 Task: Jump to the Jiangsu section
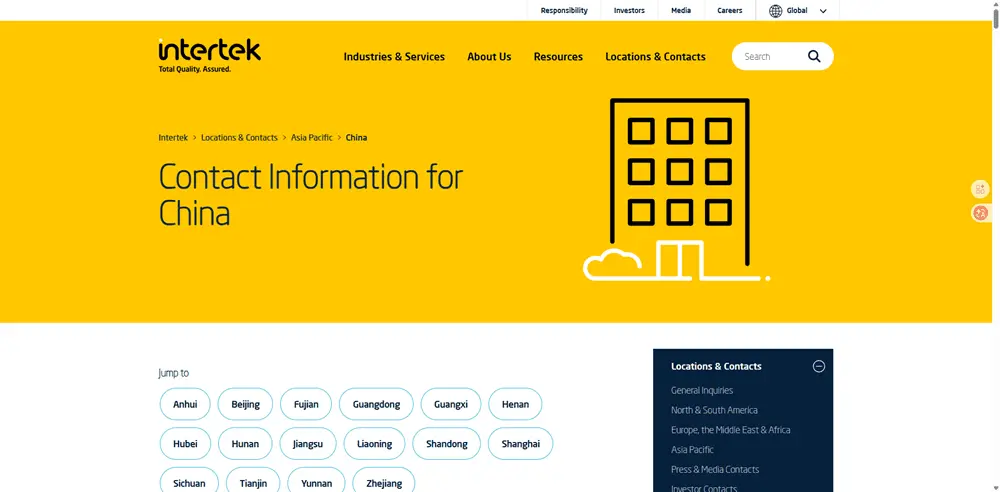(x=308, y=444)
